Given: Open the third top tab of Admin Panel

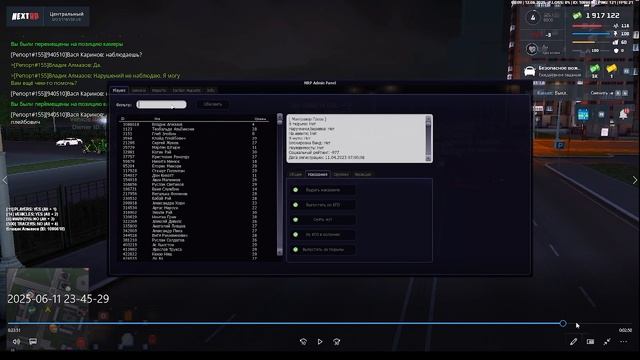Looking at the screenshot, I should tap(159, 90).
